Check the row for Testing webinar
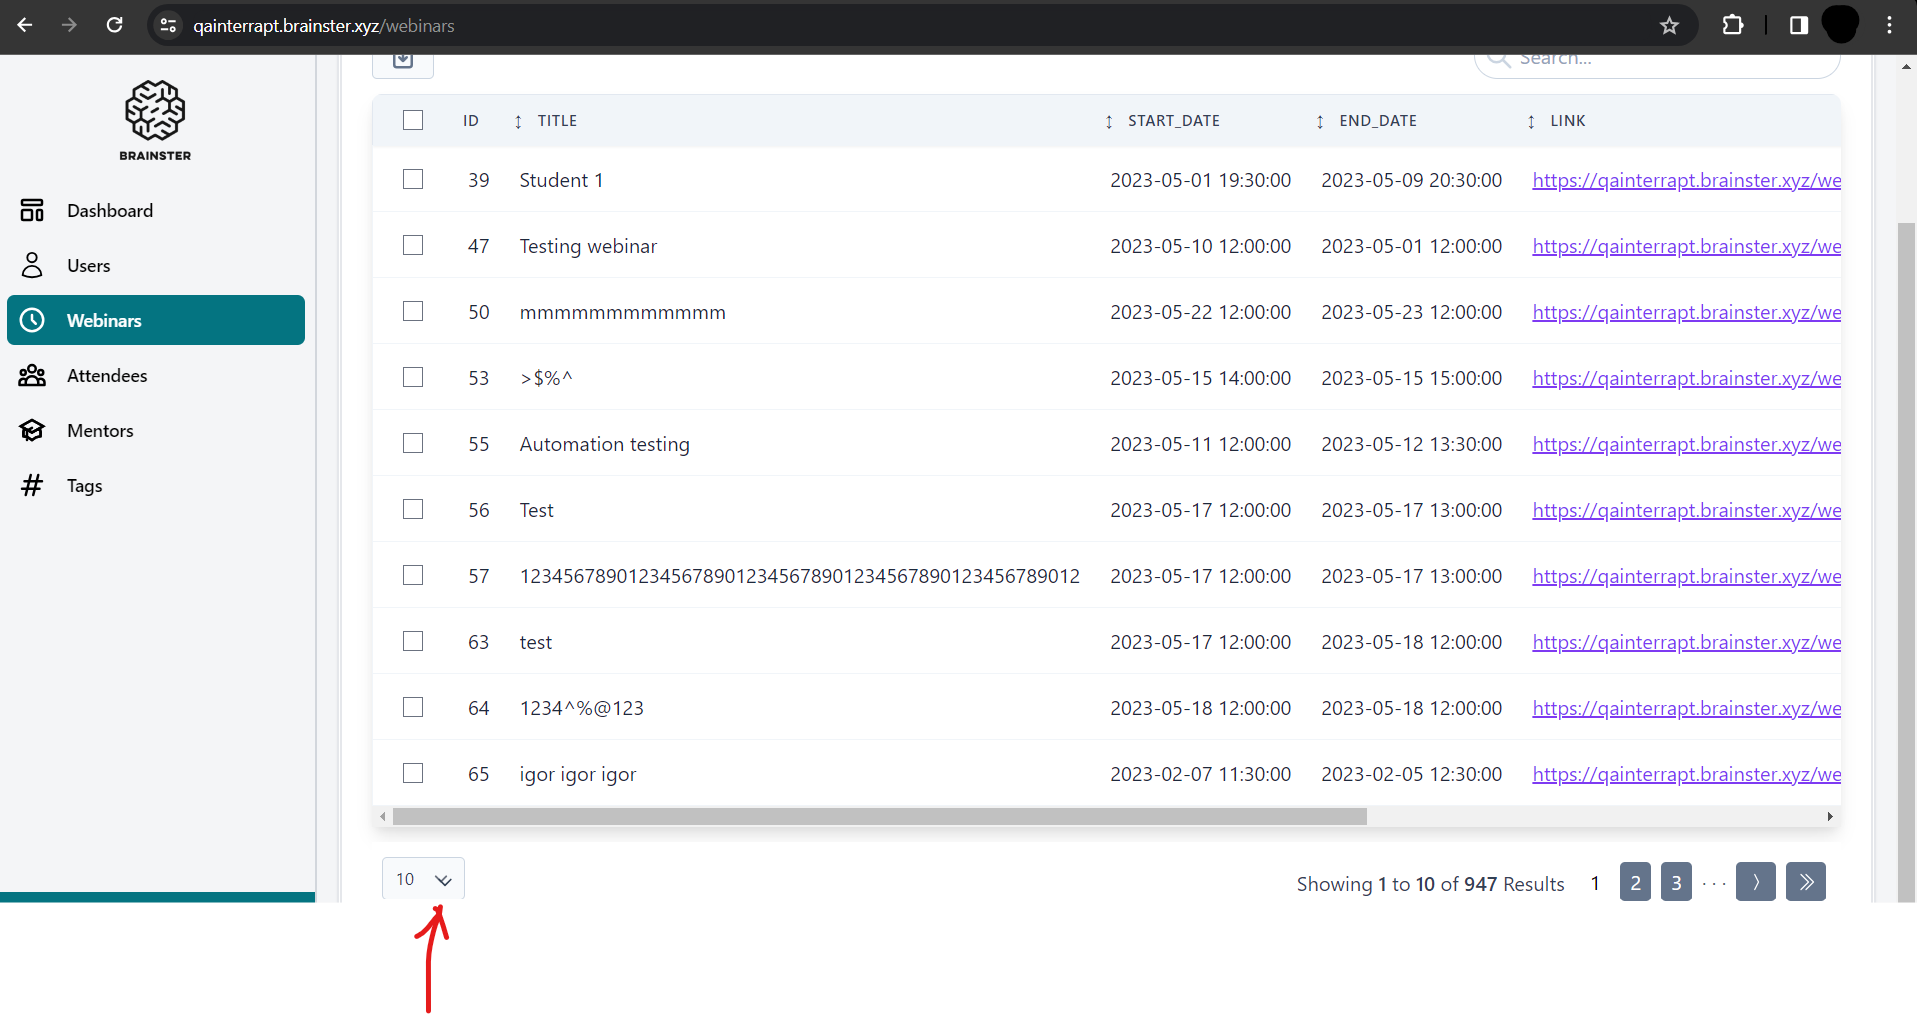1917x1014 pixels. pos(413,245)
